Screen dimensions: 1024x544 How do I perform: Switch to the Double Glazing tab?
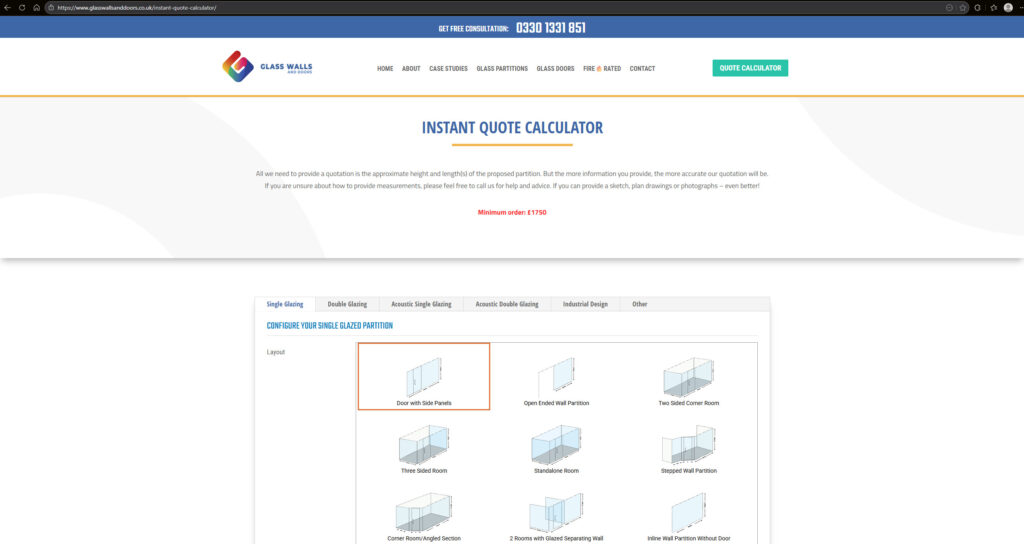click(x=347, y=304)
